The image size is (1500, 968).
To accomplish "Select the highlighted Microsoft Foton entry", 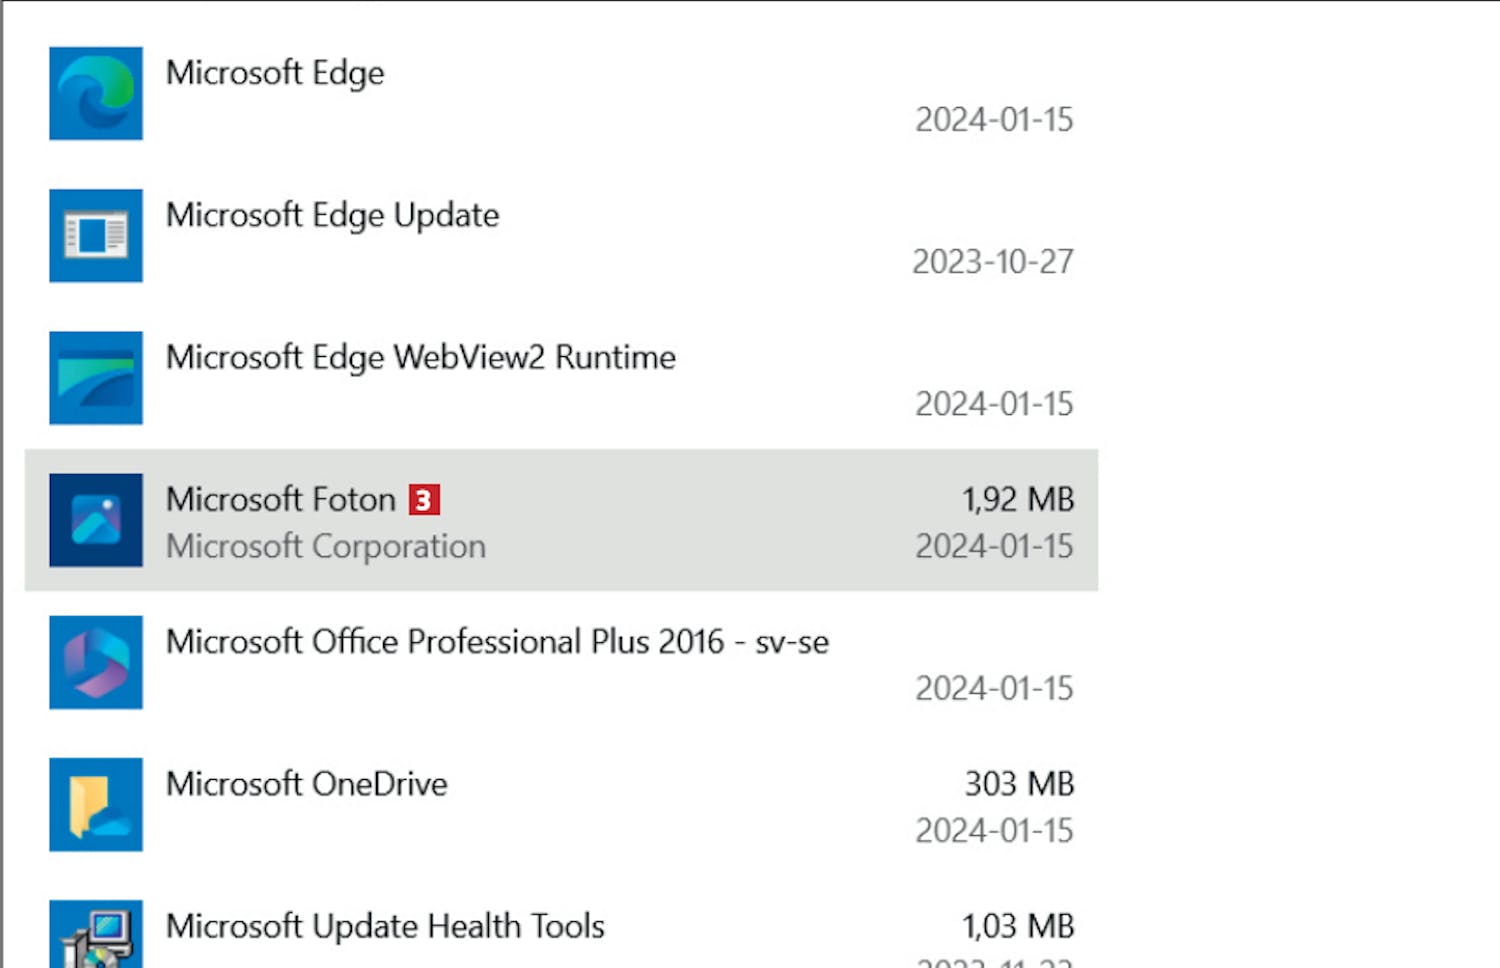I will pyautogui.click(x=561, y=520).
